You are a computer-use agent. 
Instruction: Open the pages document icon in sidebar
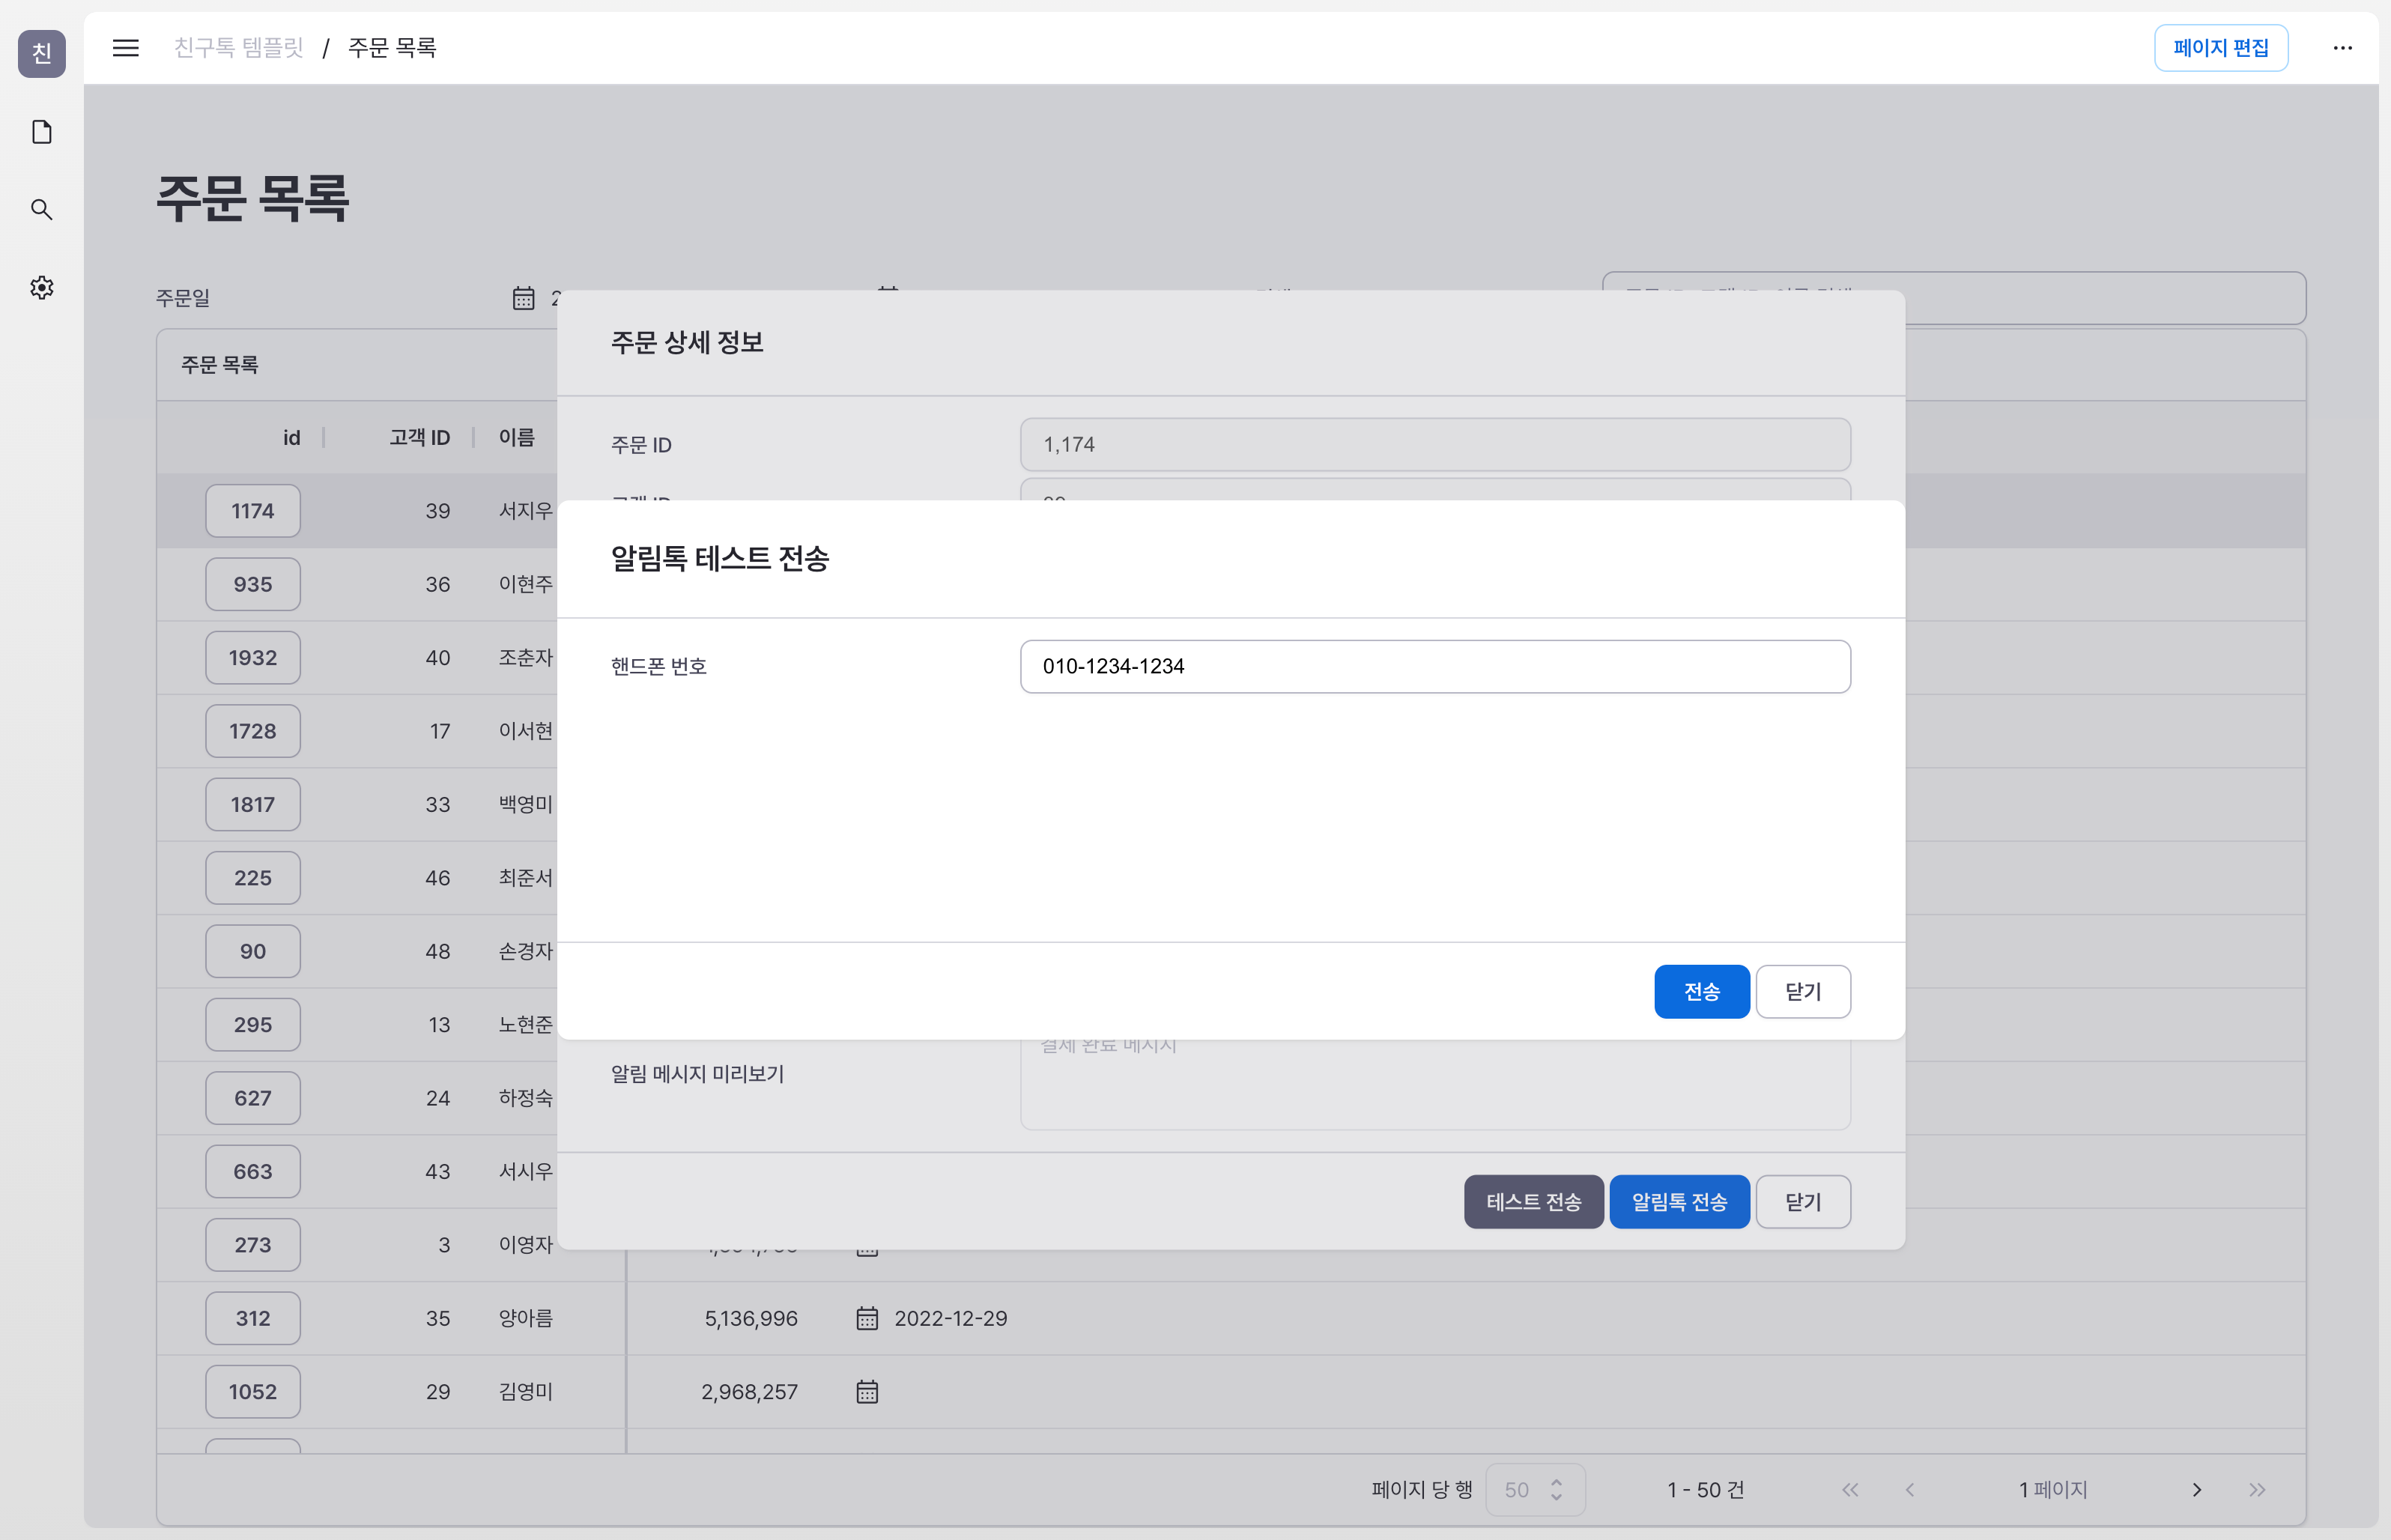pos(42,132)
